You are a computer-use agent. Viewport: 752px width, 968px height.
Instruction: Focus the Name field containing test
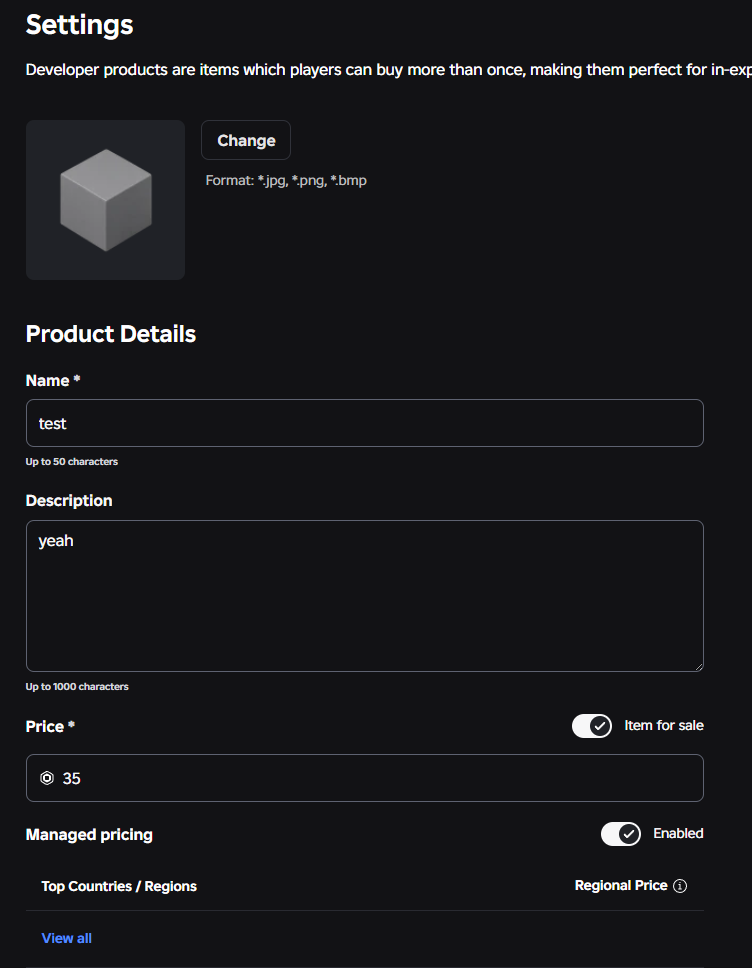[x=365, y=423]
